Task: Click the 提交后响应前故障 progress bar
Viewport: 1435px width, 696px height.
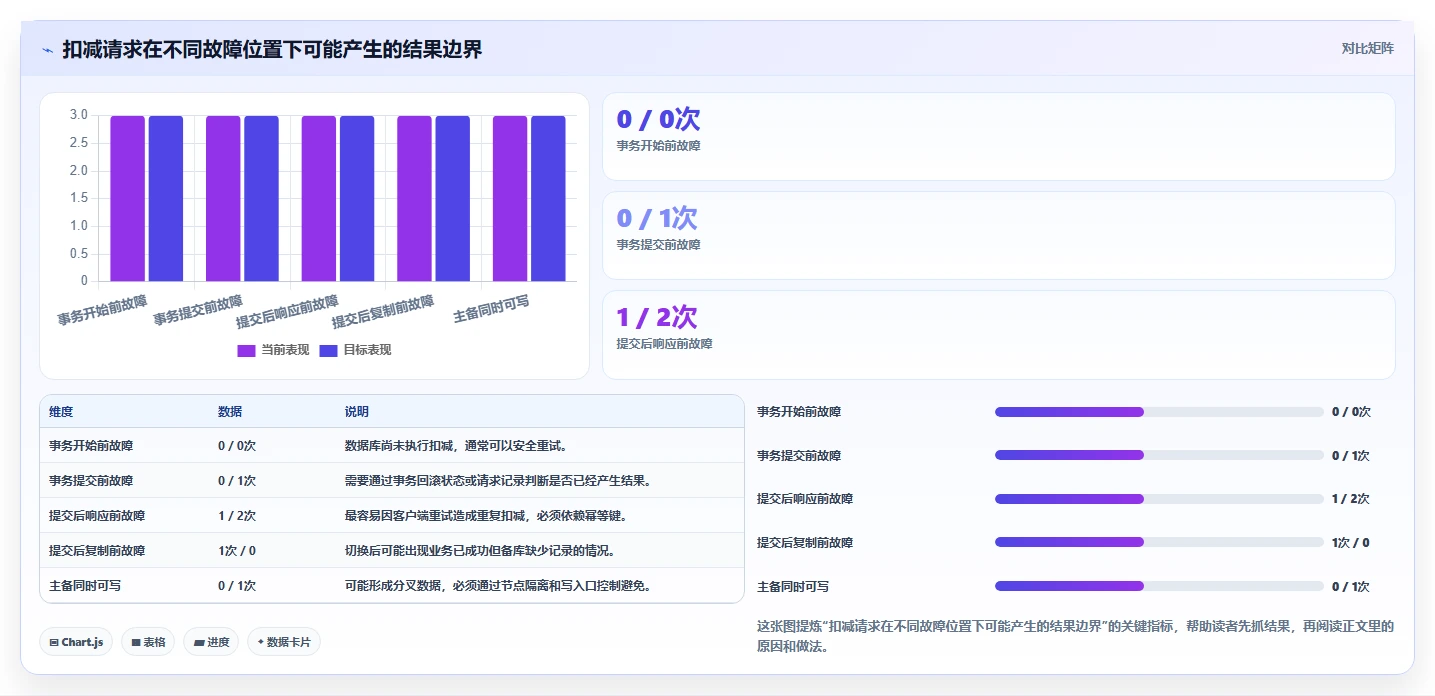Action: pyautogui.click(x=1159, y=499)
